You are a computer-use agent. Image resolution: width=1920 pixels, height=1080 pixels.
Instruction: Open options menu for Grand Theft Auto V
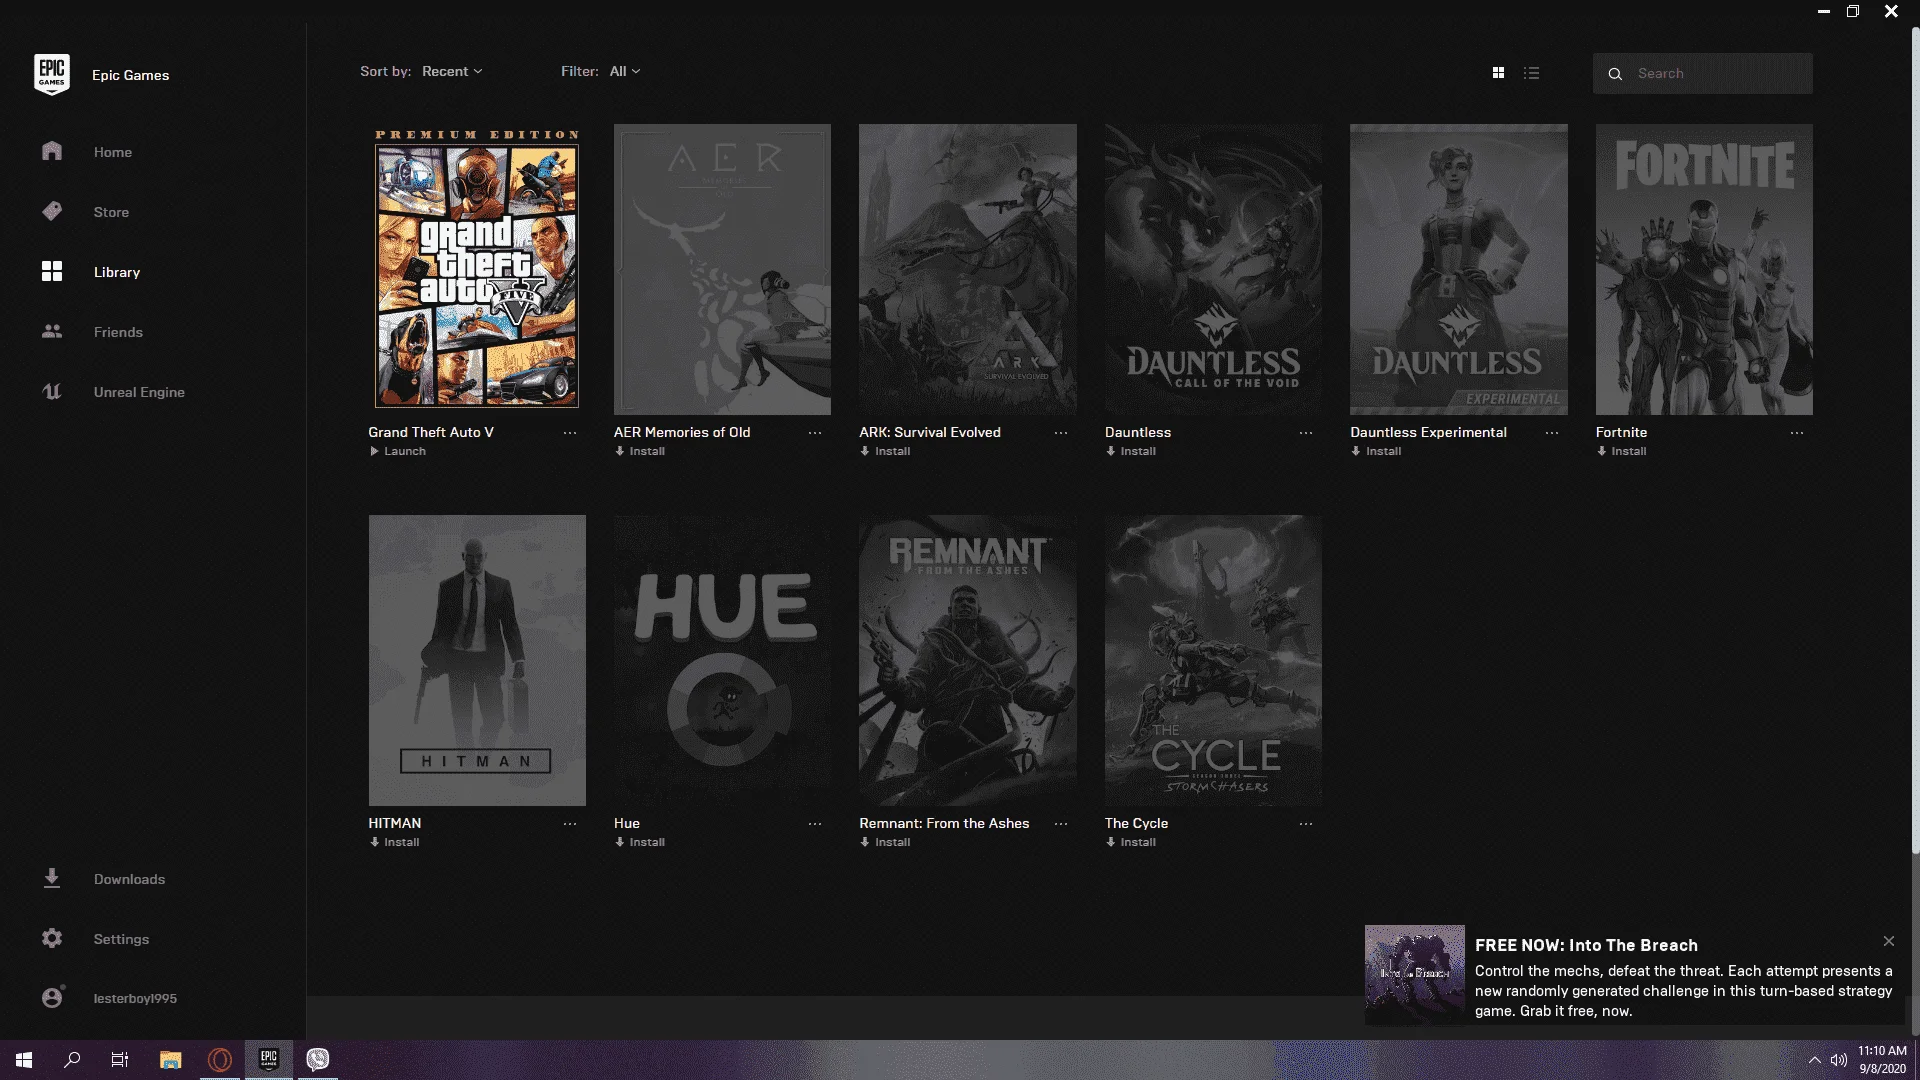point(570,433)
